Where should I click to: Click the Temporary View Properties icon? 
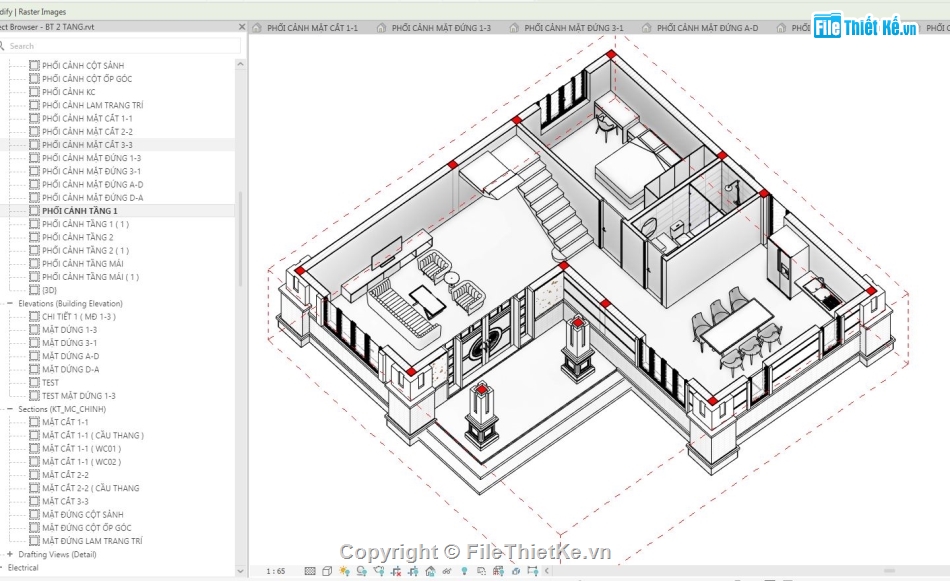point(481,571)
